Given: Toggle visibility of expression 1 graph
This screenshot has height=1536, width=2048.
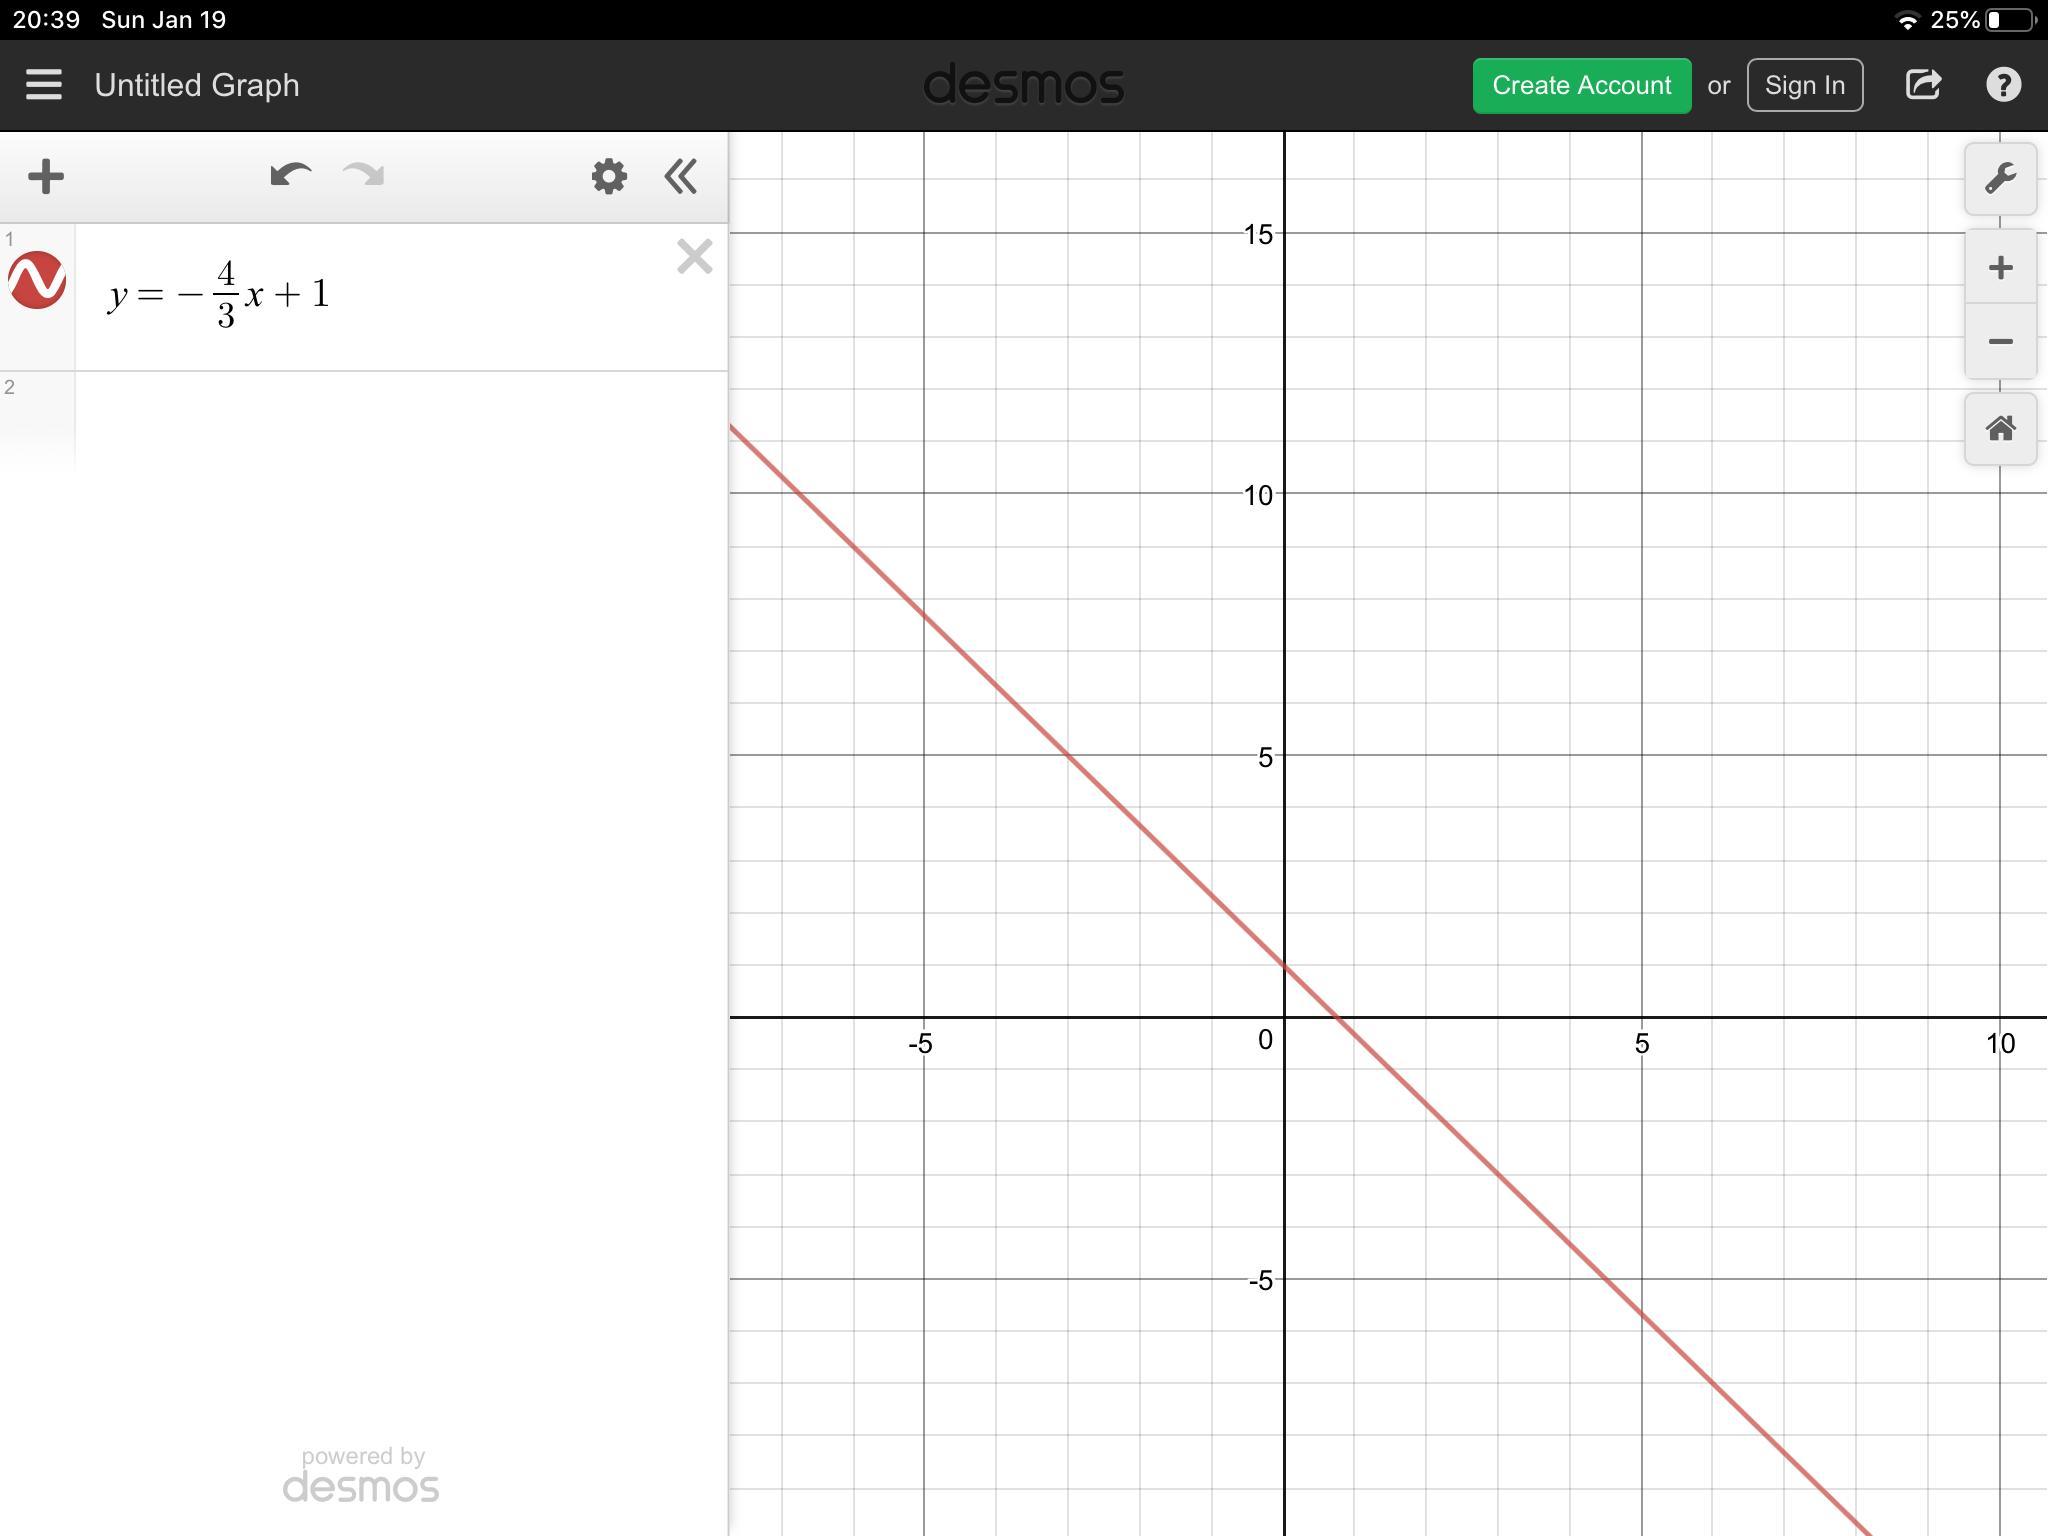Looking at the screenshot, I should tap(37, 281).
